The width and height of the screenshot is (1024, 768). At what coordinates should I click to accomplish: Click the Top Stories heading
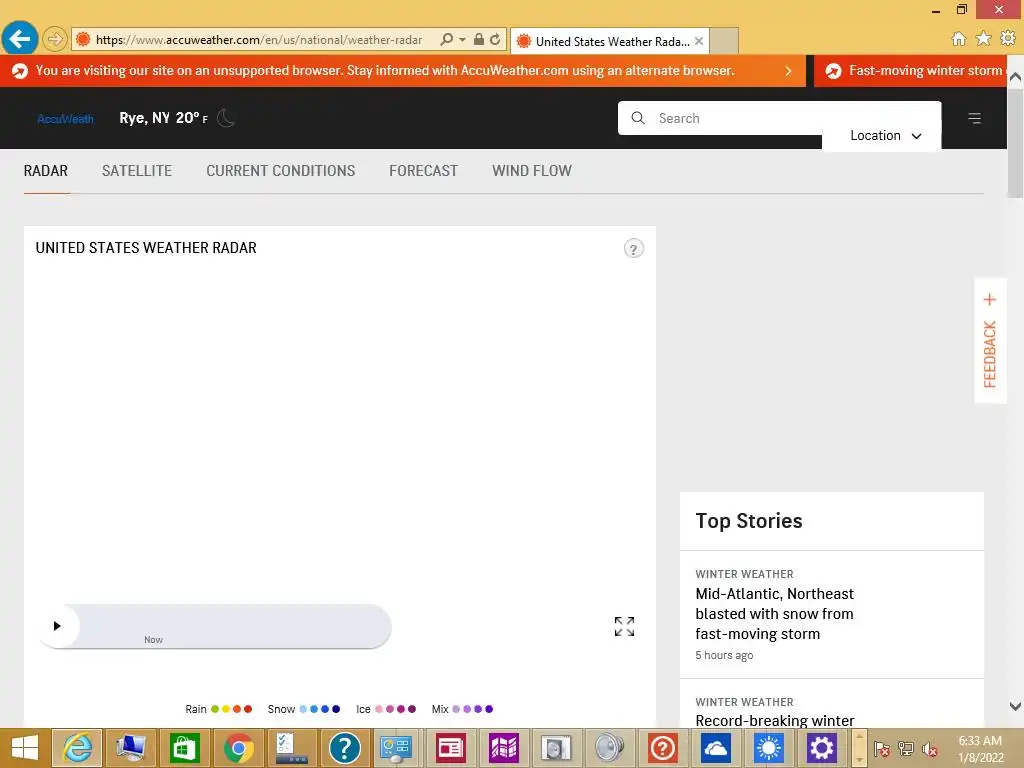(x=748, y=521)
